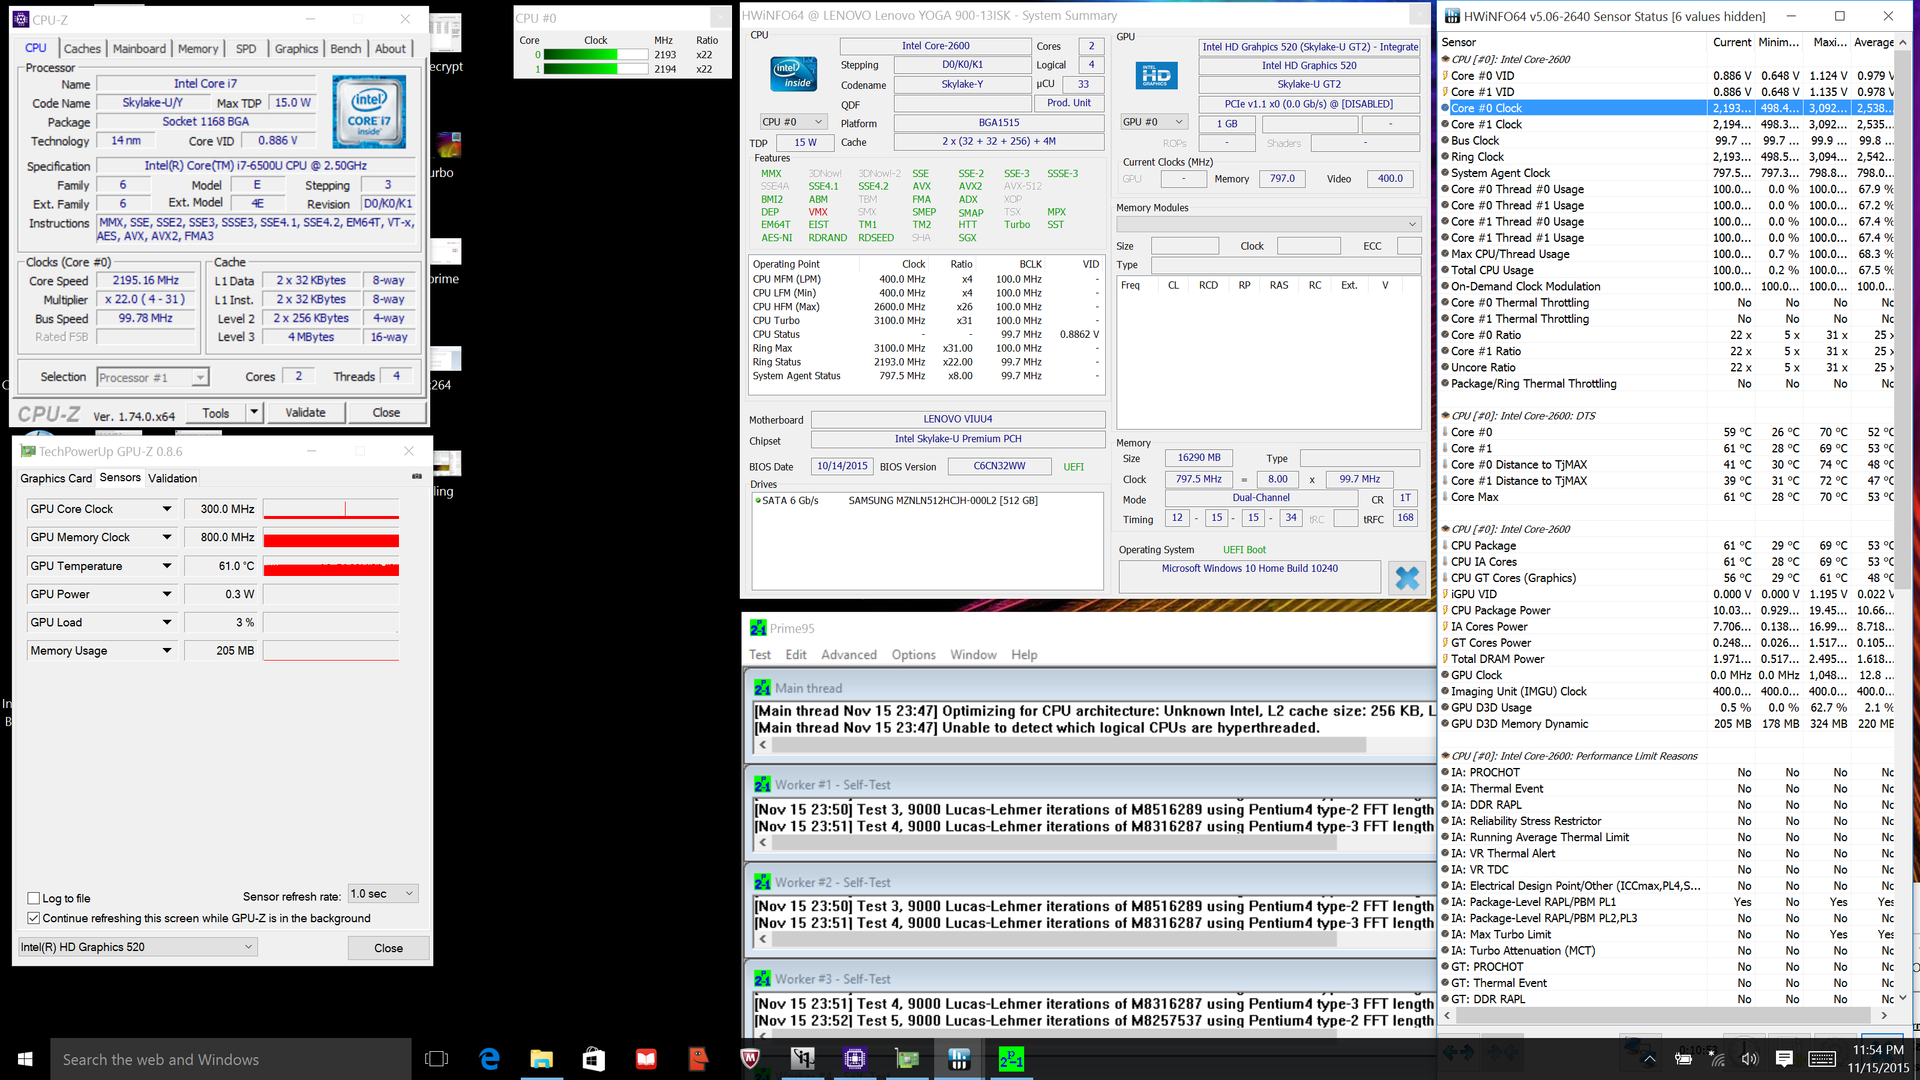Expand the GPU Core Clock sensor dropdown
This screenshot has height=1080, width=1920.
(167, 509)
